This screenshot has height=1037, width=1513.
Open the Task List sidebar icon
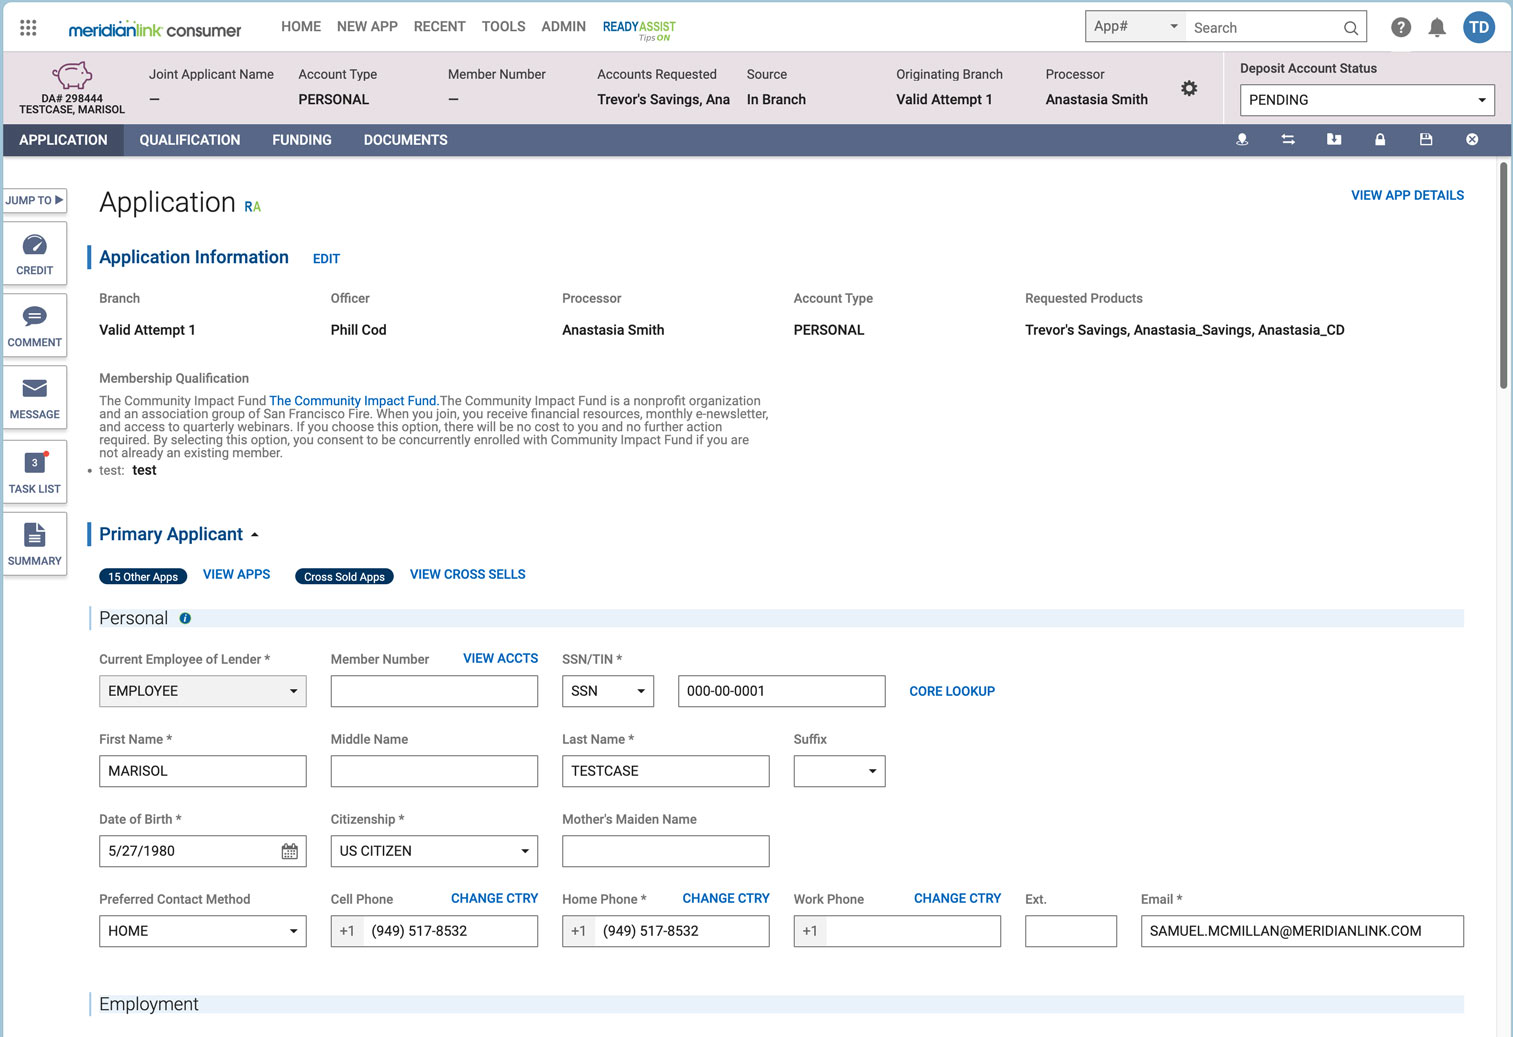(35, 470)
